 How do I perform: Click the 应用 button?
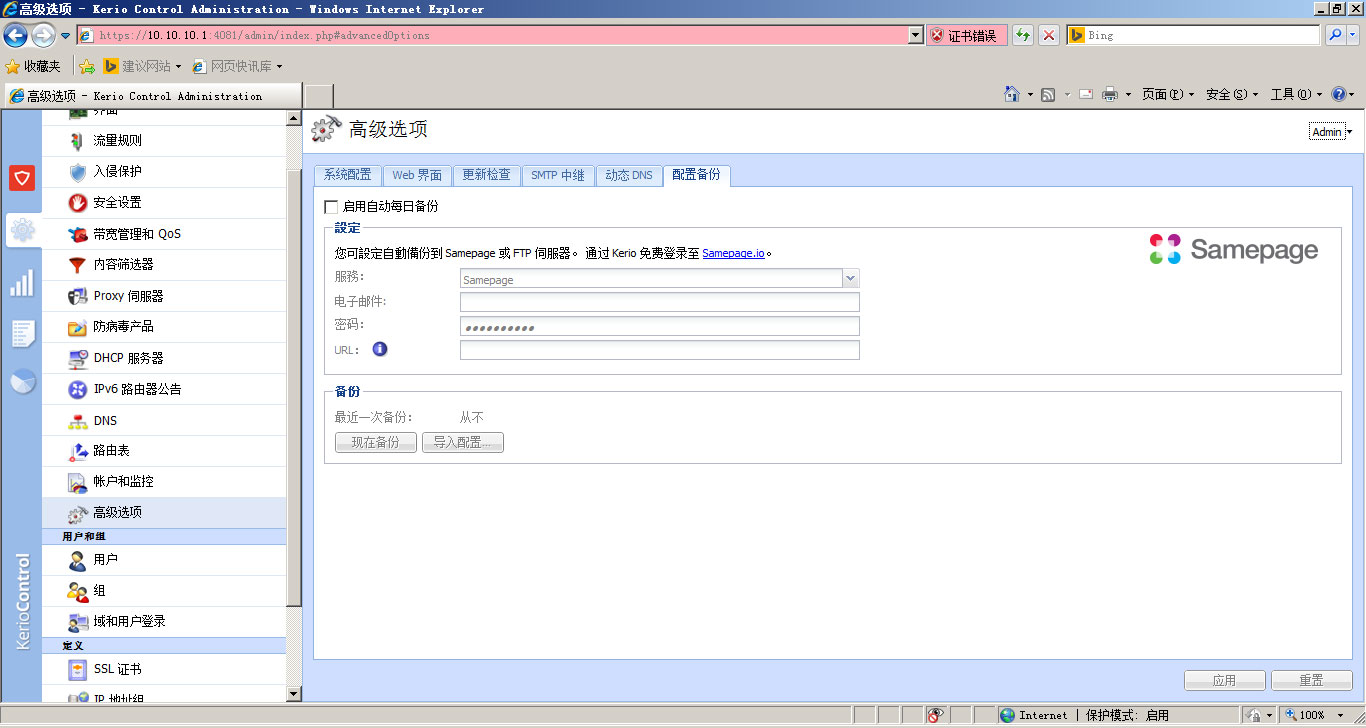tap(1224, 680)
